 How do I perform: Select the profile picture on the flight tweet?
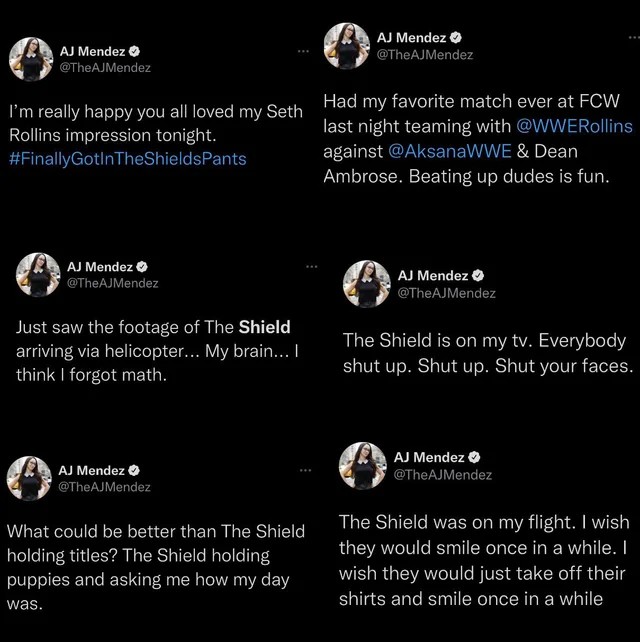362,466
